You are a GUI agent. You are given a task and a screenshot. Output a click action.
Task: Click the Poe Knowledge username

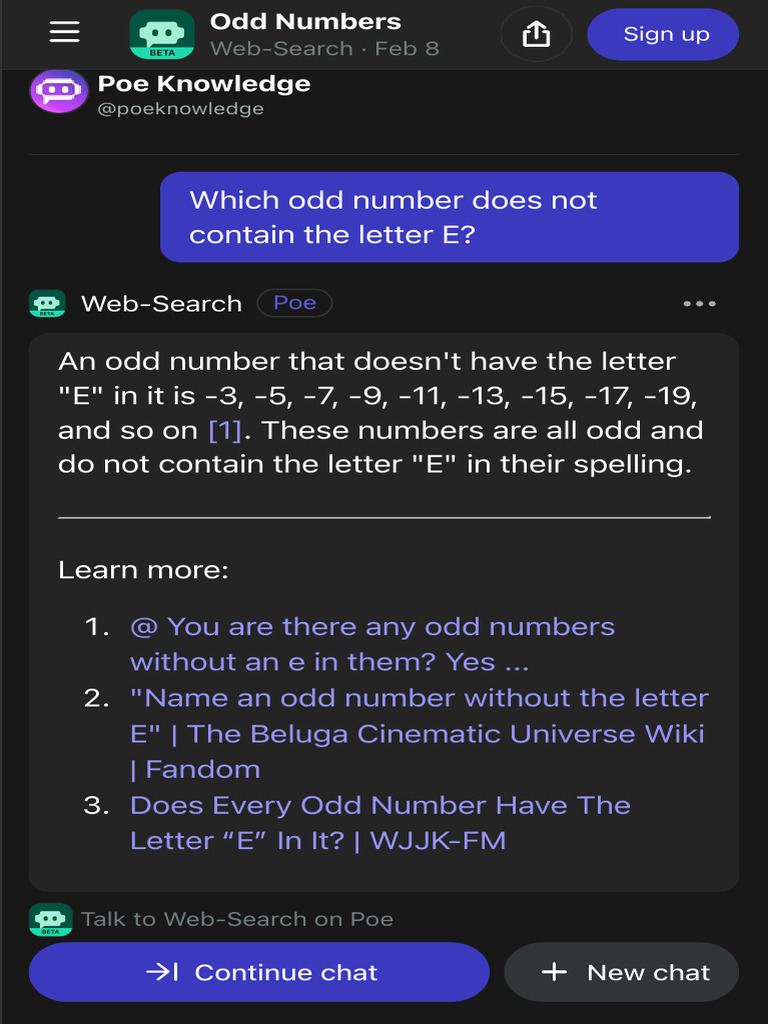(203, 84)
